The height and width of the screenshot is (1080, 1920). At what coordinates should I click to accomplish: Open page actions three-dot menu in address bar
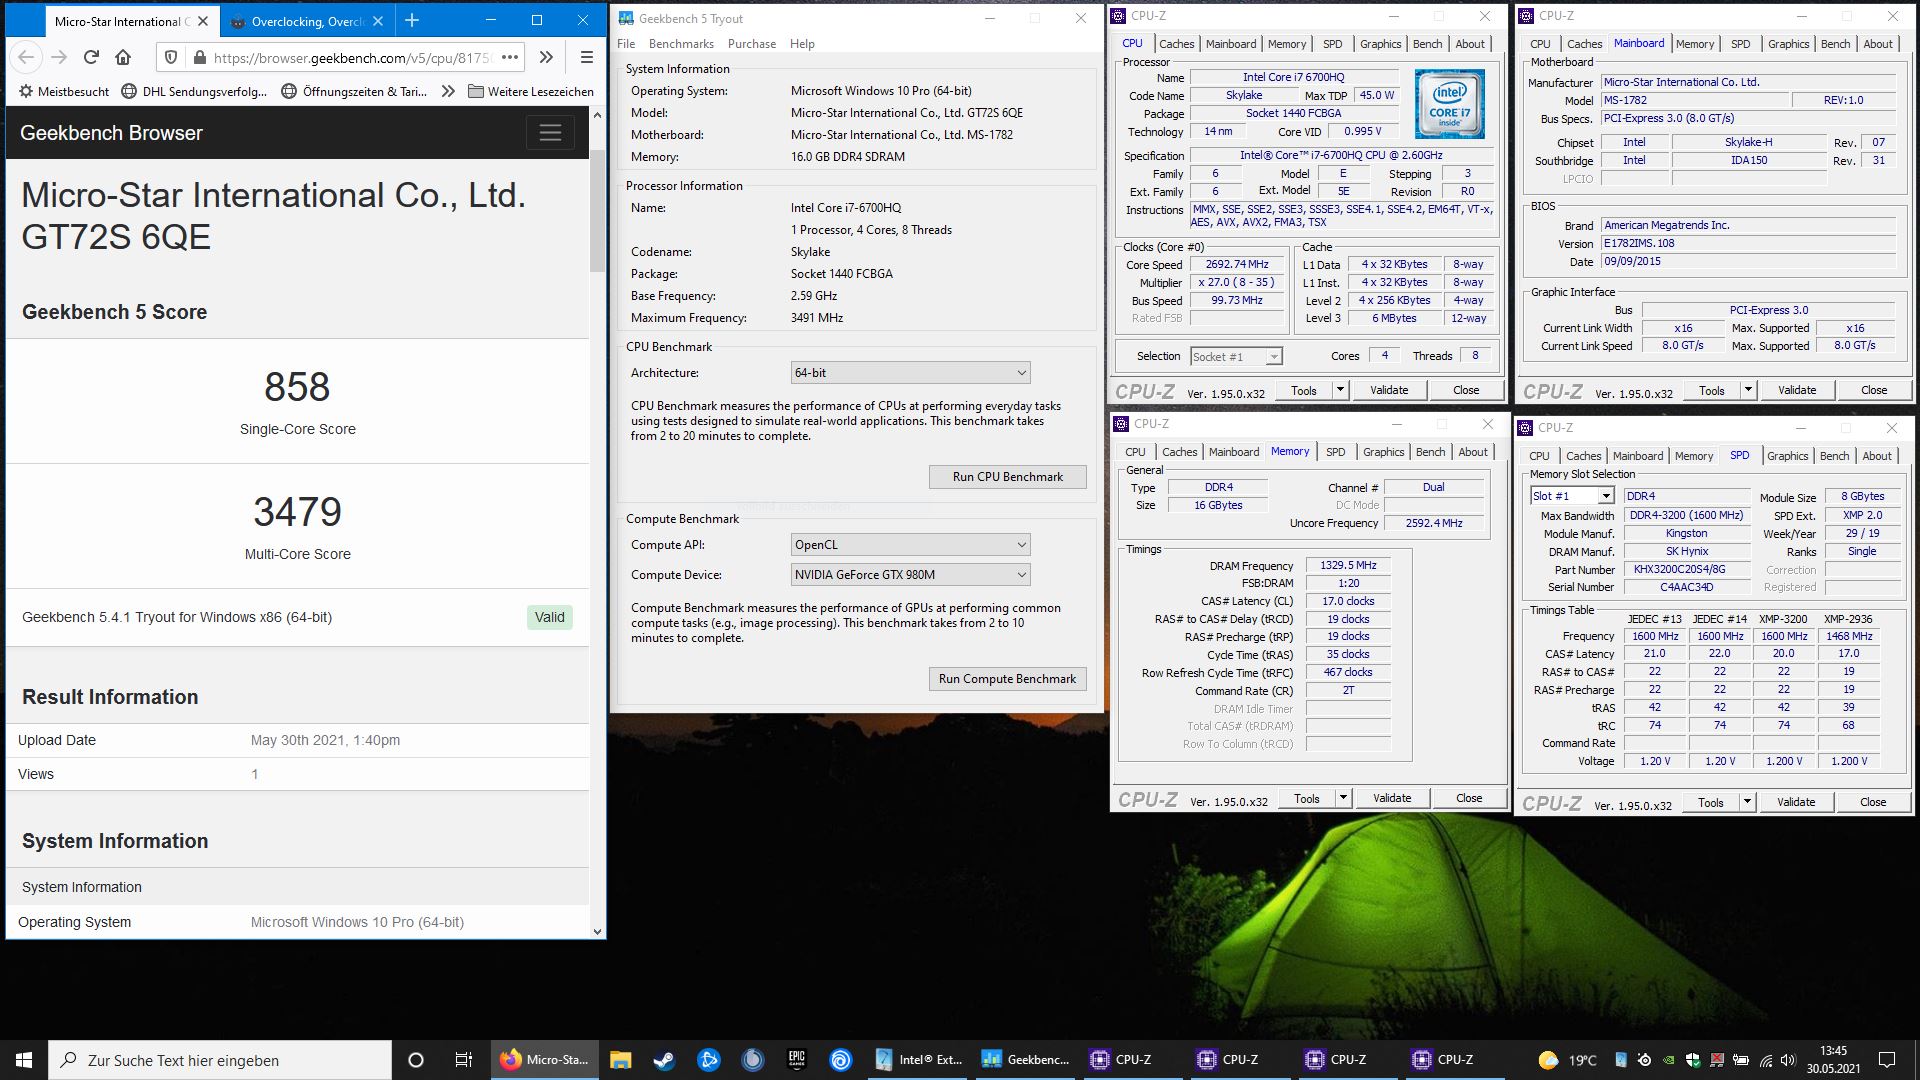pyautogui.click(x=509, y=57)
